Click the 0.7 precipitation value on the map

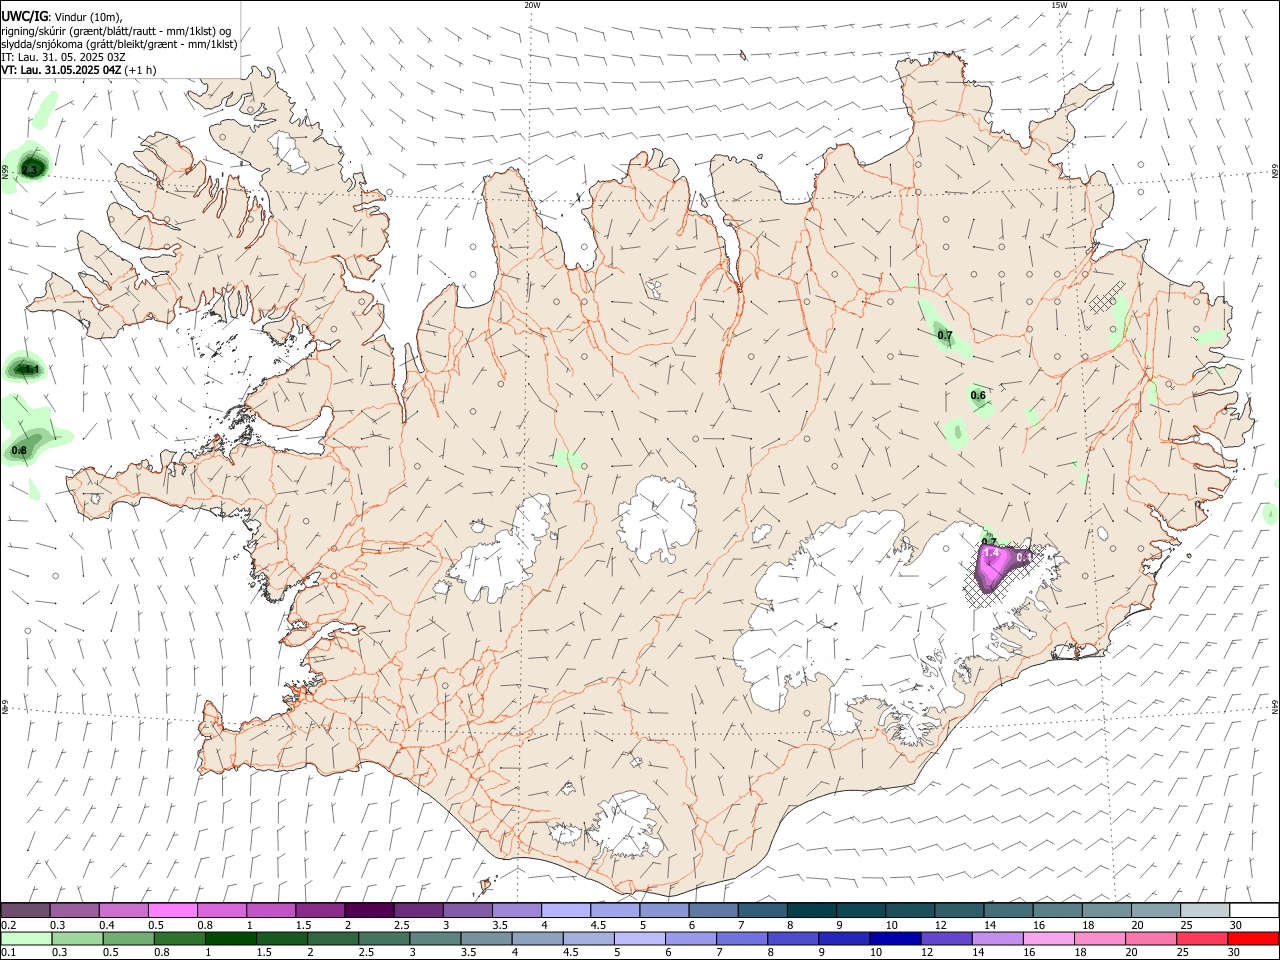(x=945, y=336)
